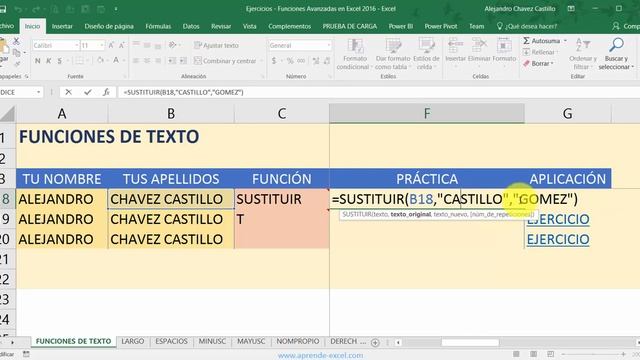640x360 pixels.
Task: Open EJERCICIO link in row 20
Action: (x=558, y=239)
